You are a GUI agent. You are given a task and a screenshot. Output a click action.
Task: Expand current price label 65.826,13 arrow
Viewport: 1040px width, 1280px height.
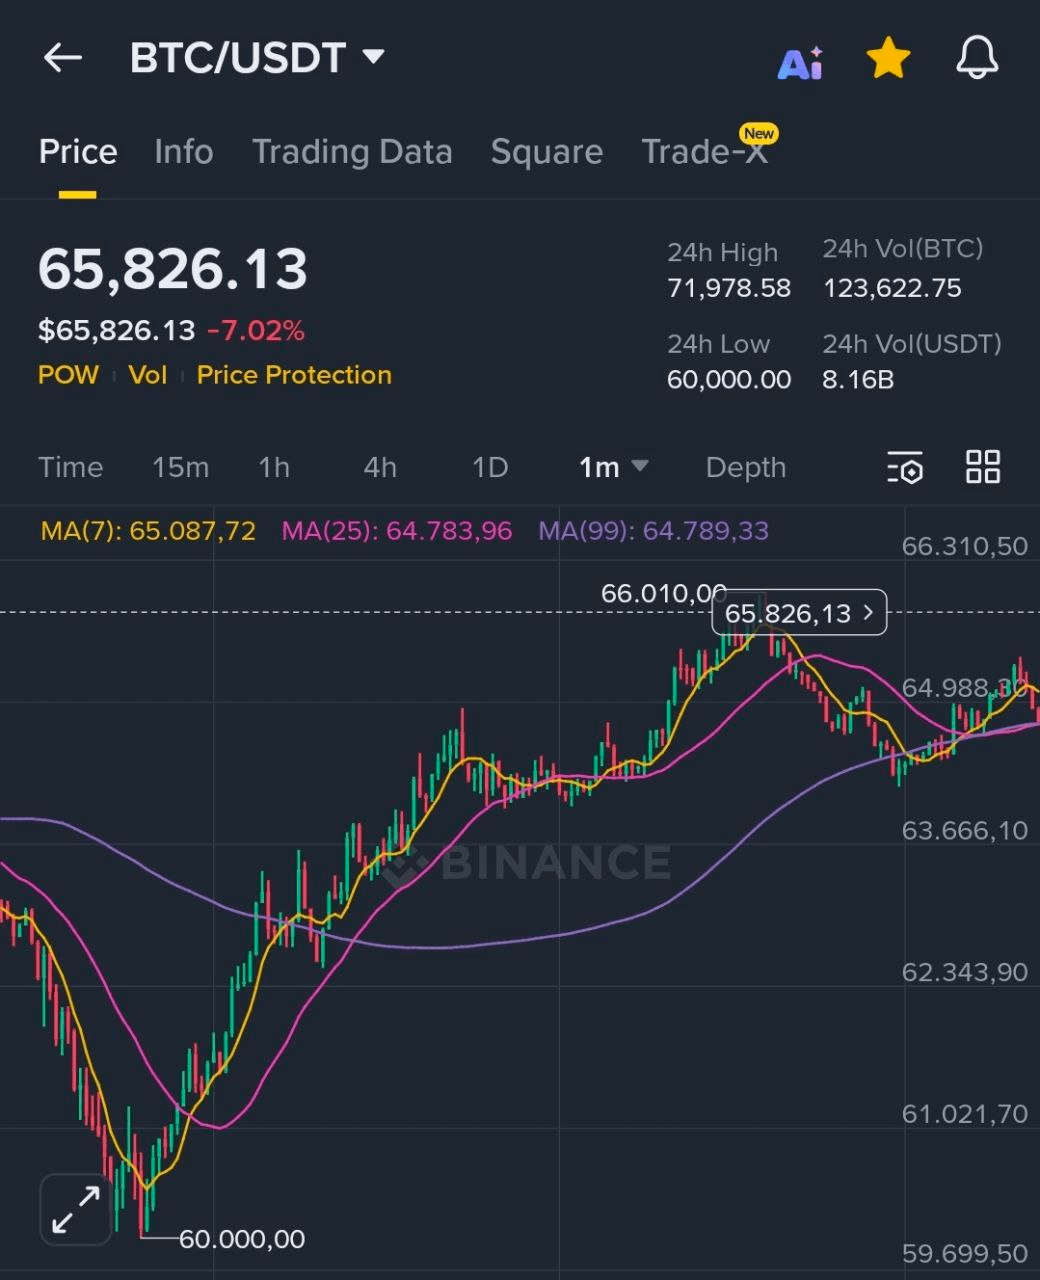click(x=867, y=612)
